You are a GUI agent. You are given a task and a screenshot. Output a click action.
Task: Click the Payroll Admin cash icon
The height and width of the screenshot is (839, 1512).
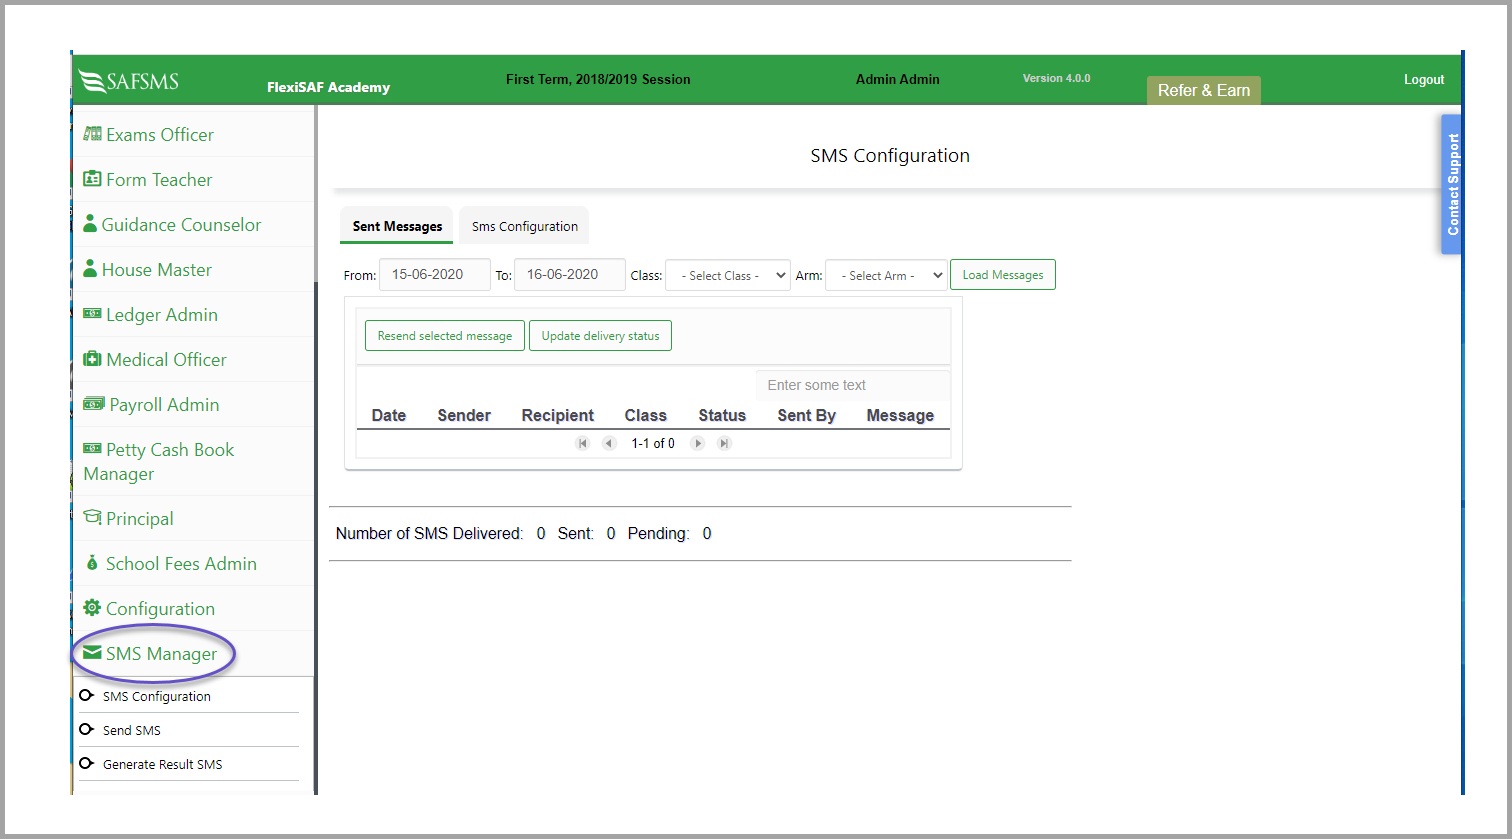94,404
